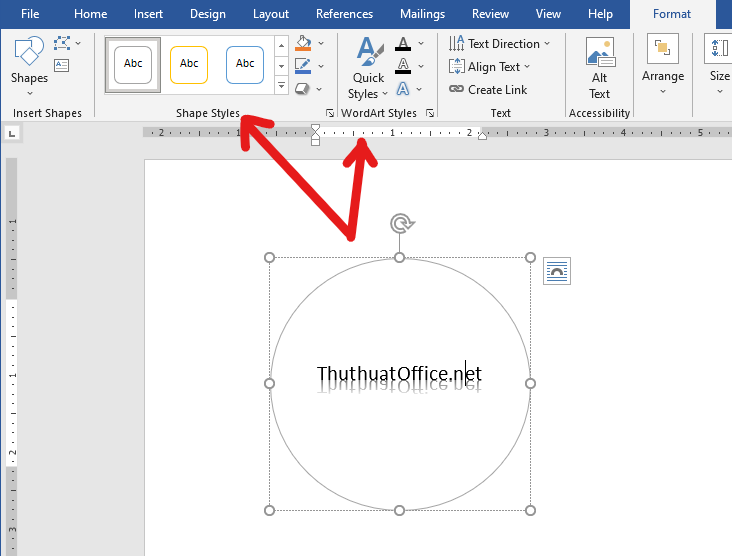Switch to the Insert tab

(148, 14)
